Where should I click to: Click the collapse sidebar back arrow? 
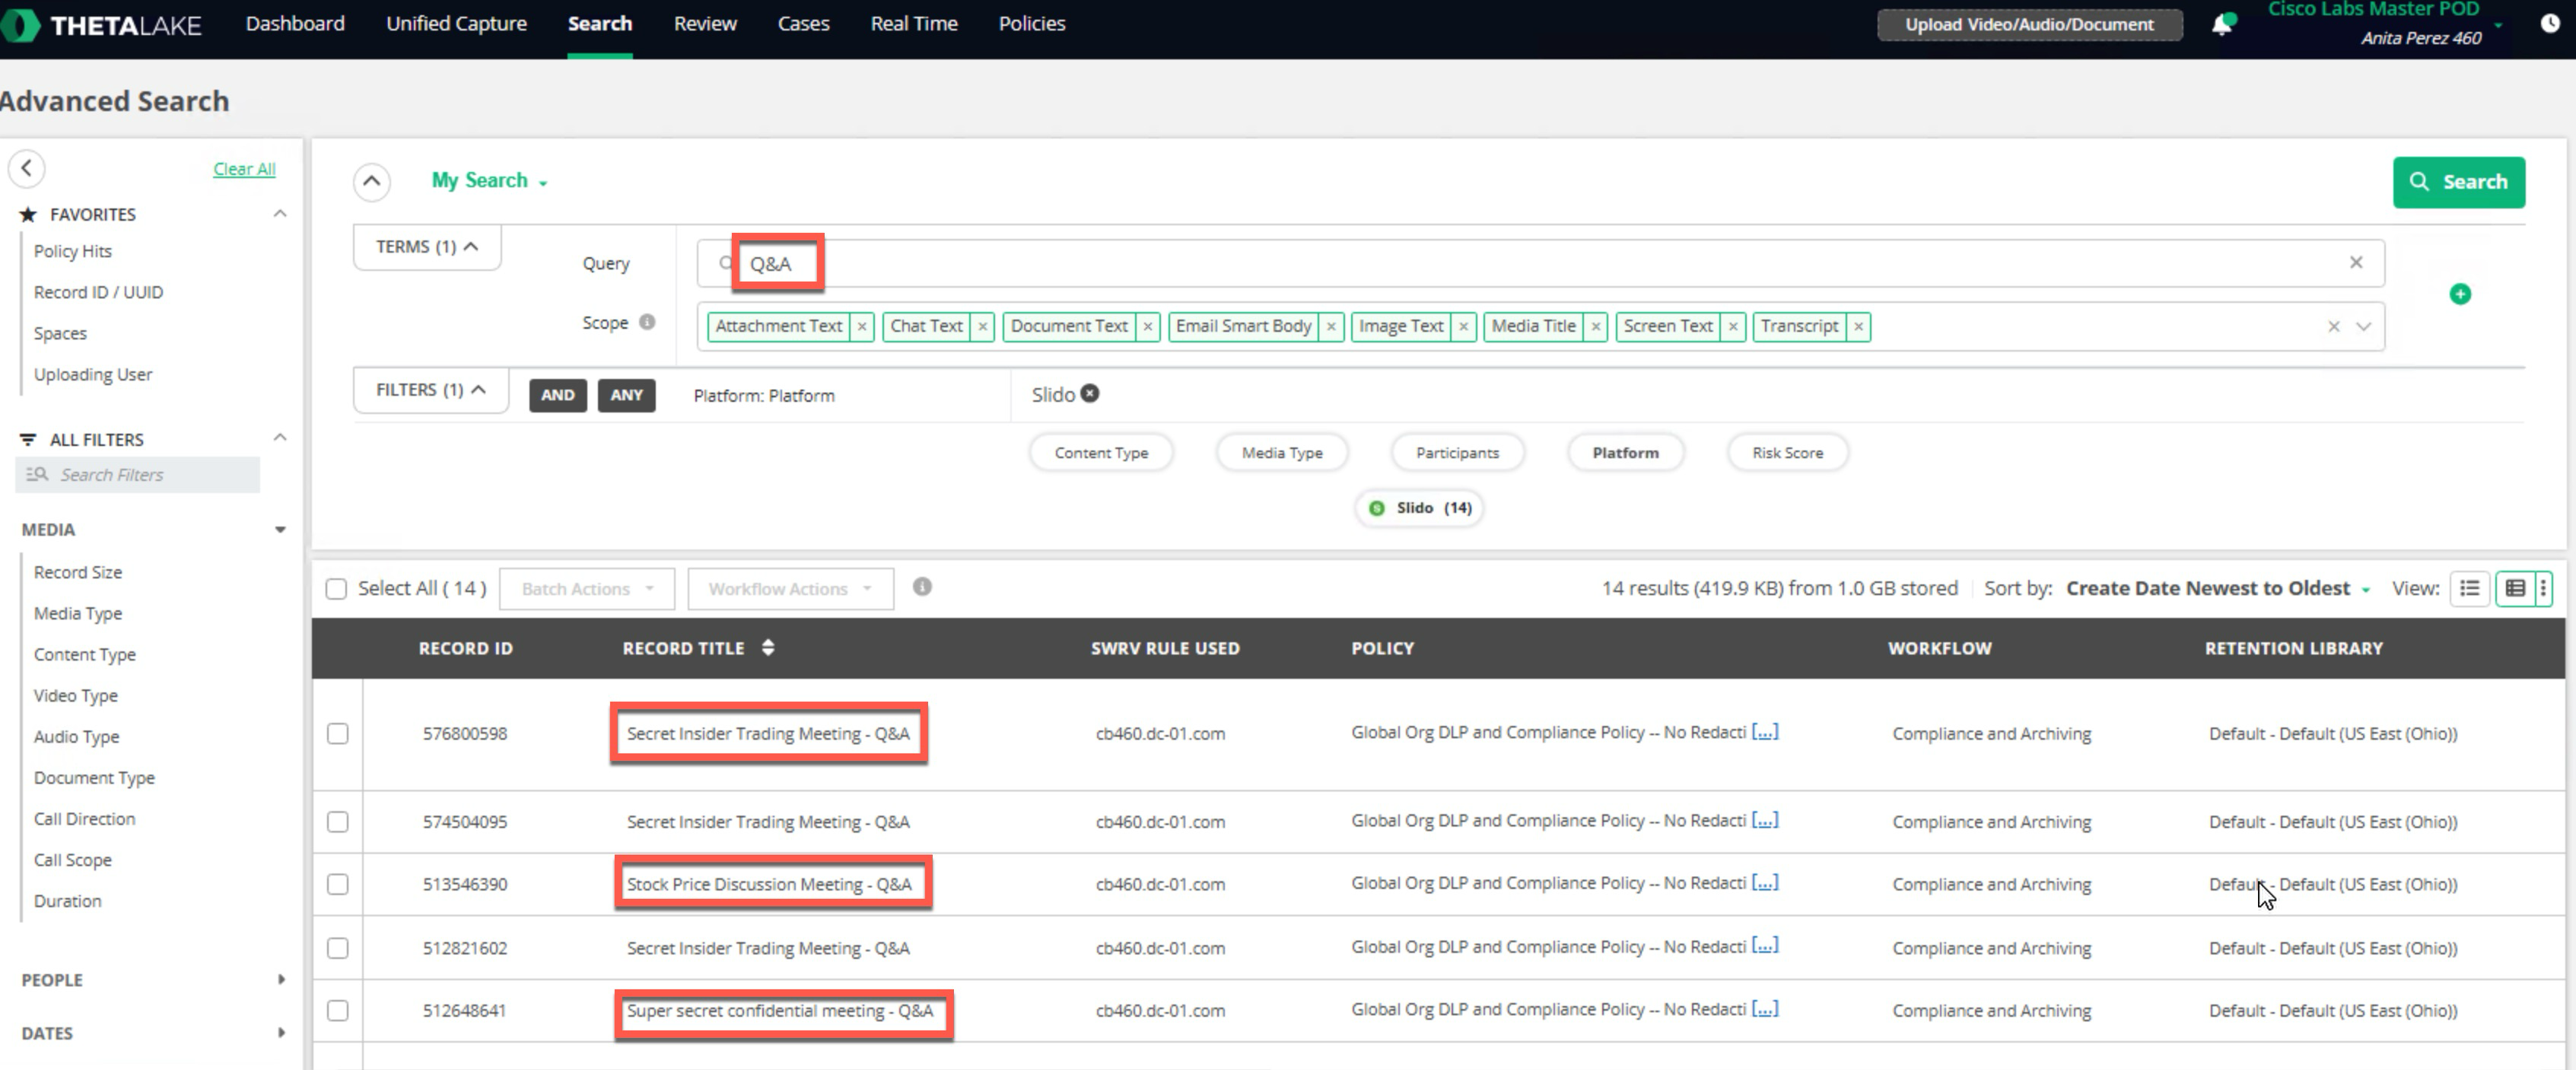27,168
